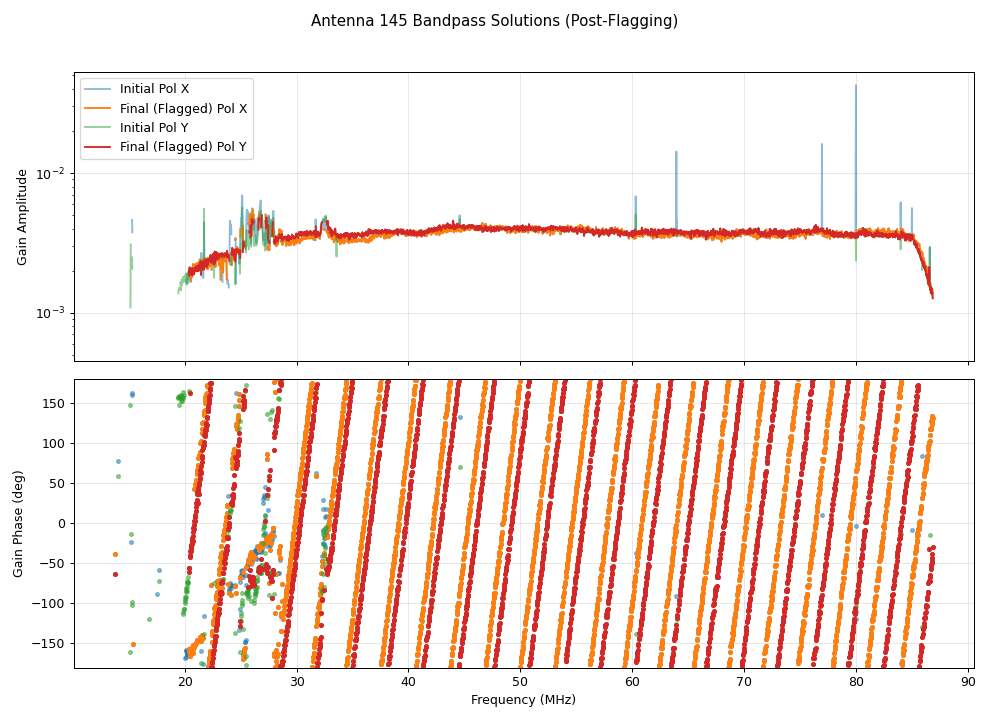The height and width of the screenshot is (720, 990).
Task: Click the green Initial Pol Y legend line
Action: tap(100, 128)
